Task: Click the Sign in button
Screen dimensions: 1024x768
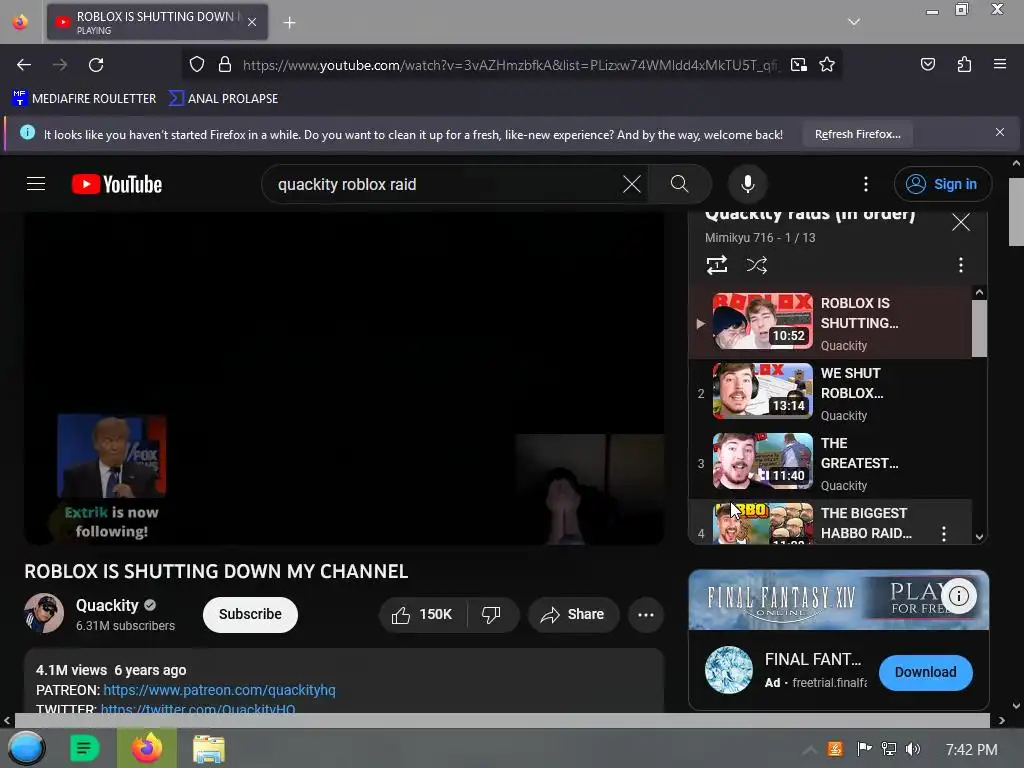Action: click(942, 184)
